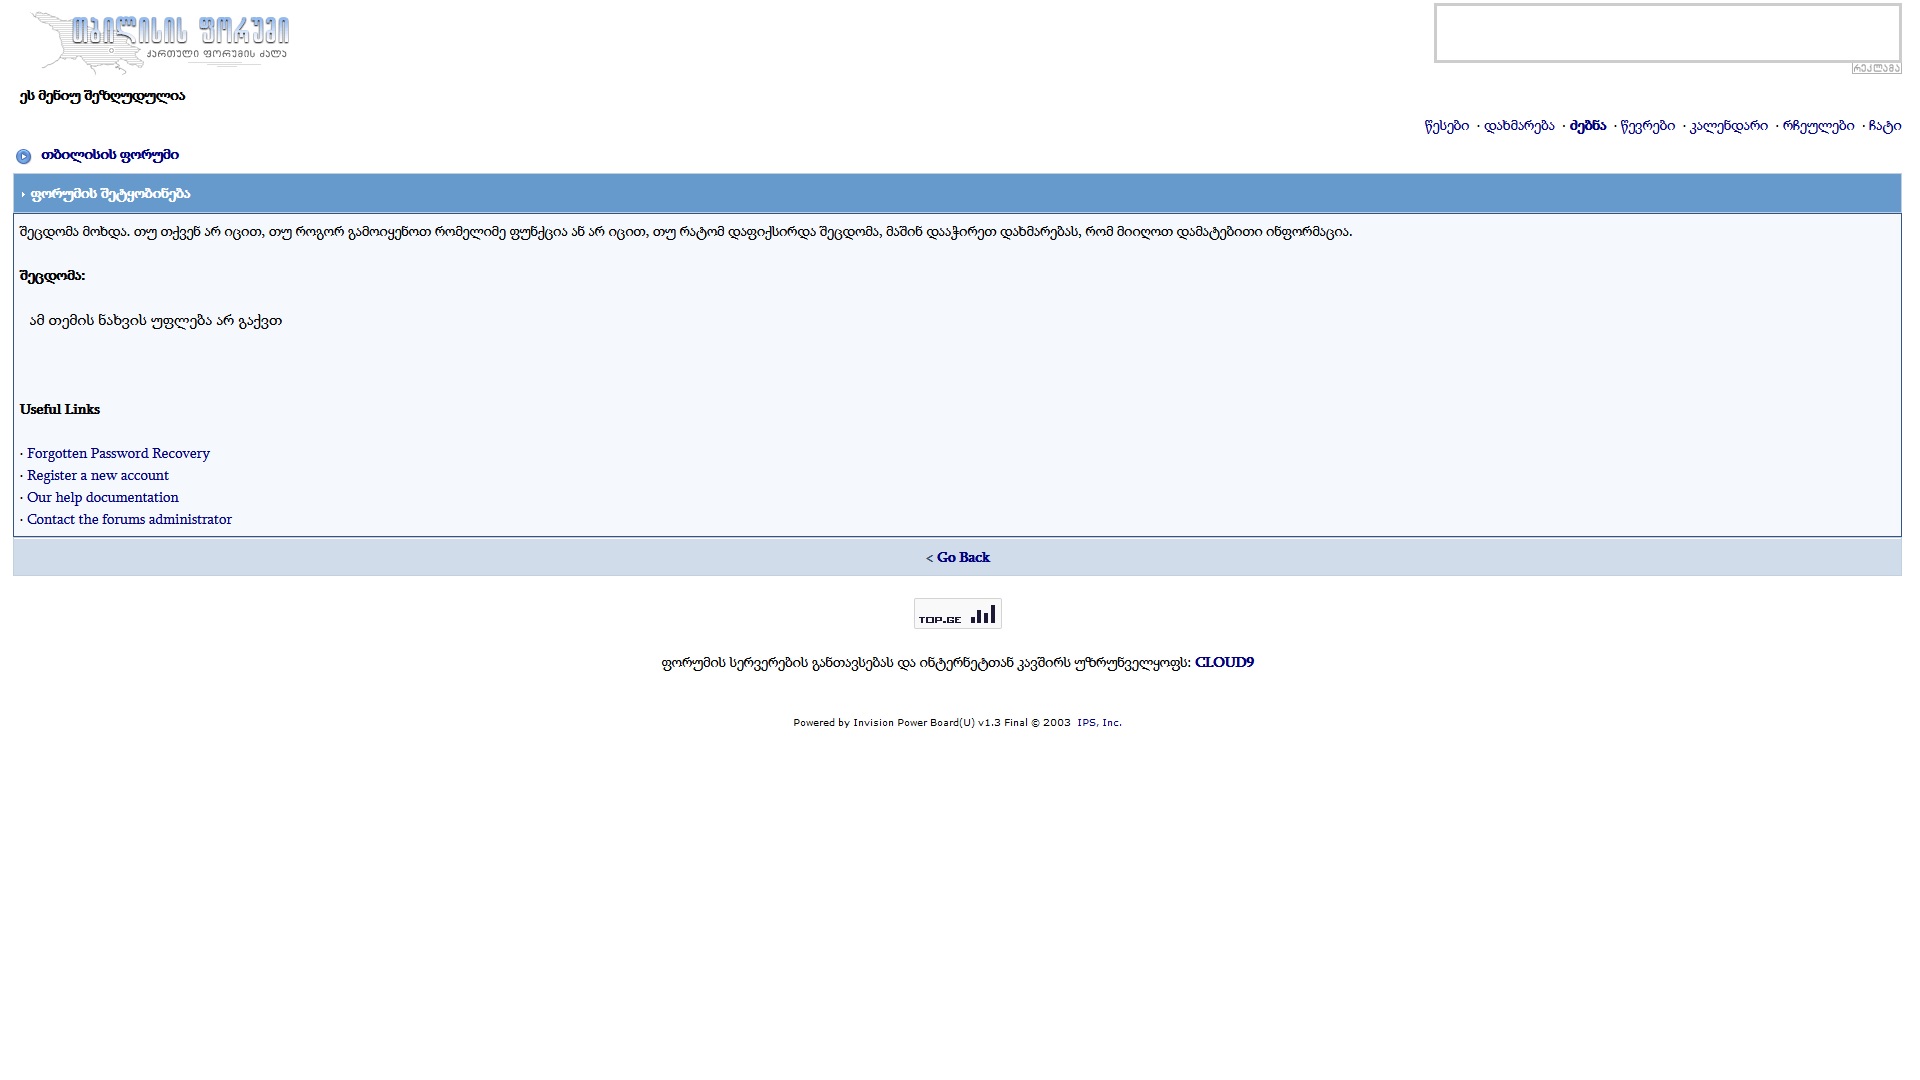
Task: Click the small რეკლამა label under banner
Action: [1875, 68]
